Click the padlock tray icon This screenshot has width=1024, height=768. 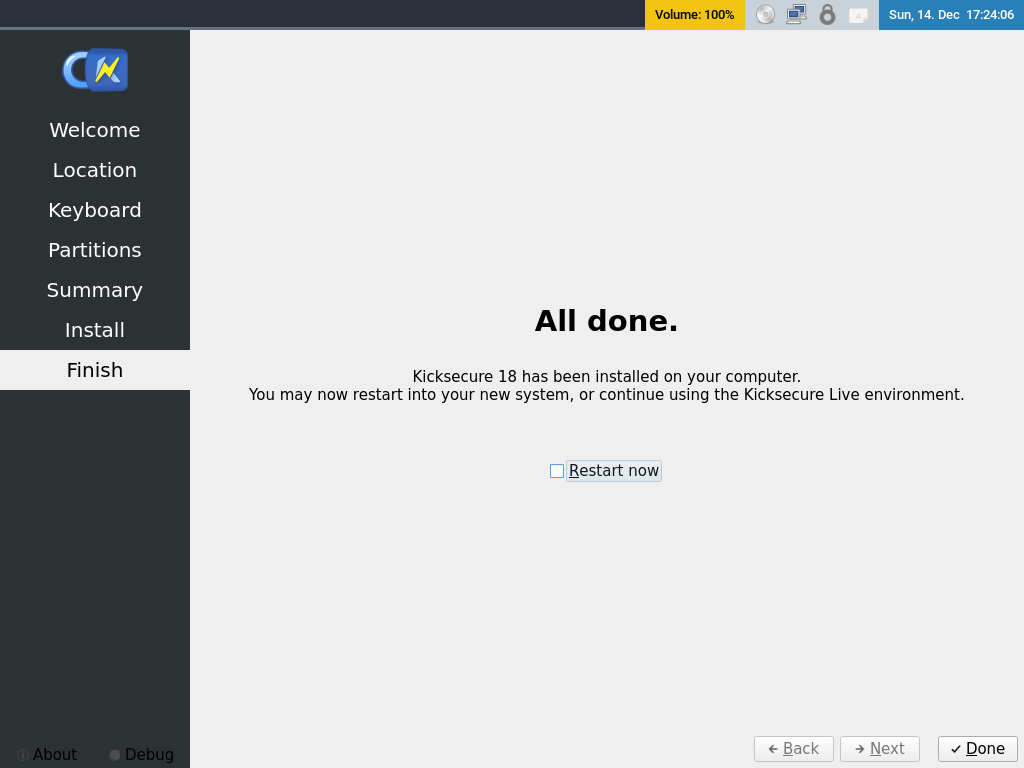[x=827, y=15]
